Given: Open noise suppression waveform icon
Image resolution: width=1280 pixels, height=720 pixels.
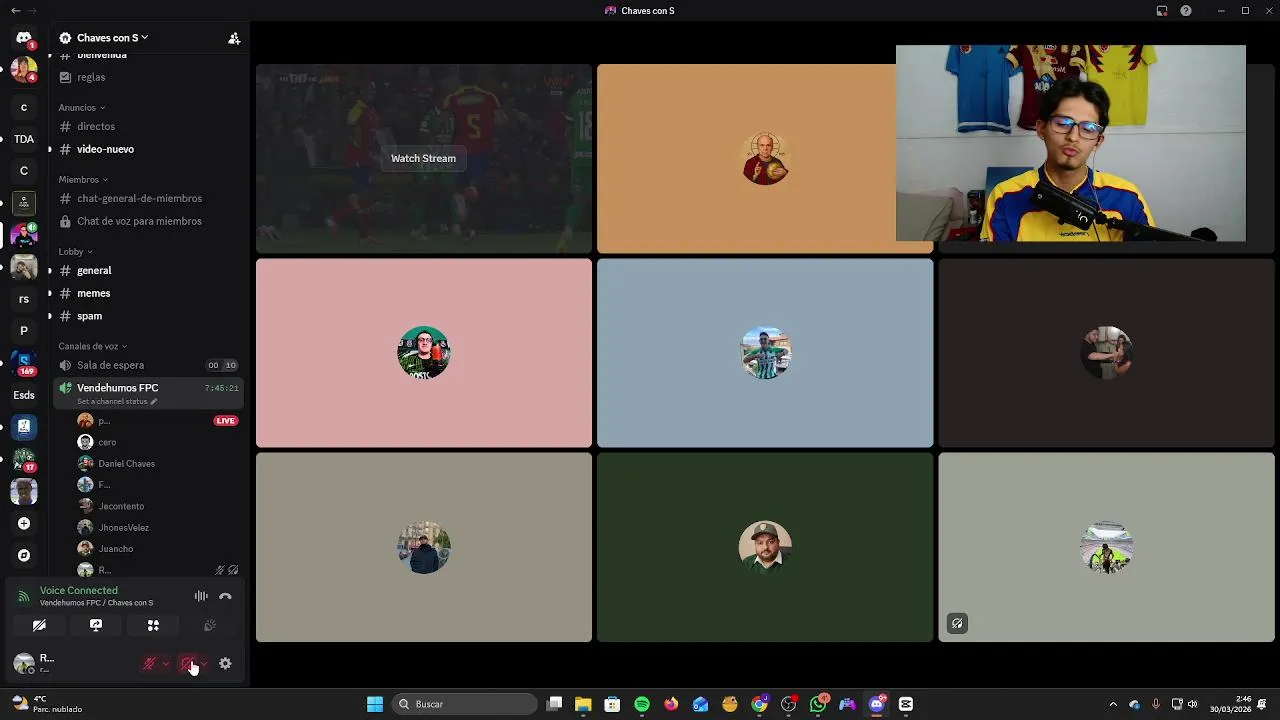Looking at the screenshot, I should pyautogui.click(x=201, y=596).
